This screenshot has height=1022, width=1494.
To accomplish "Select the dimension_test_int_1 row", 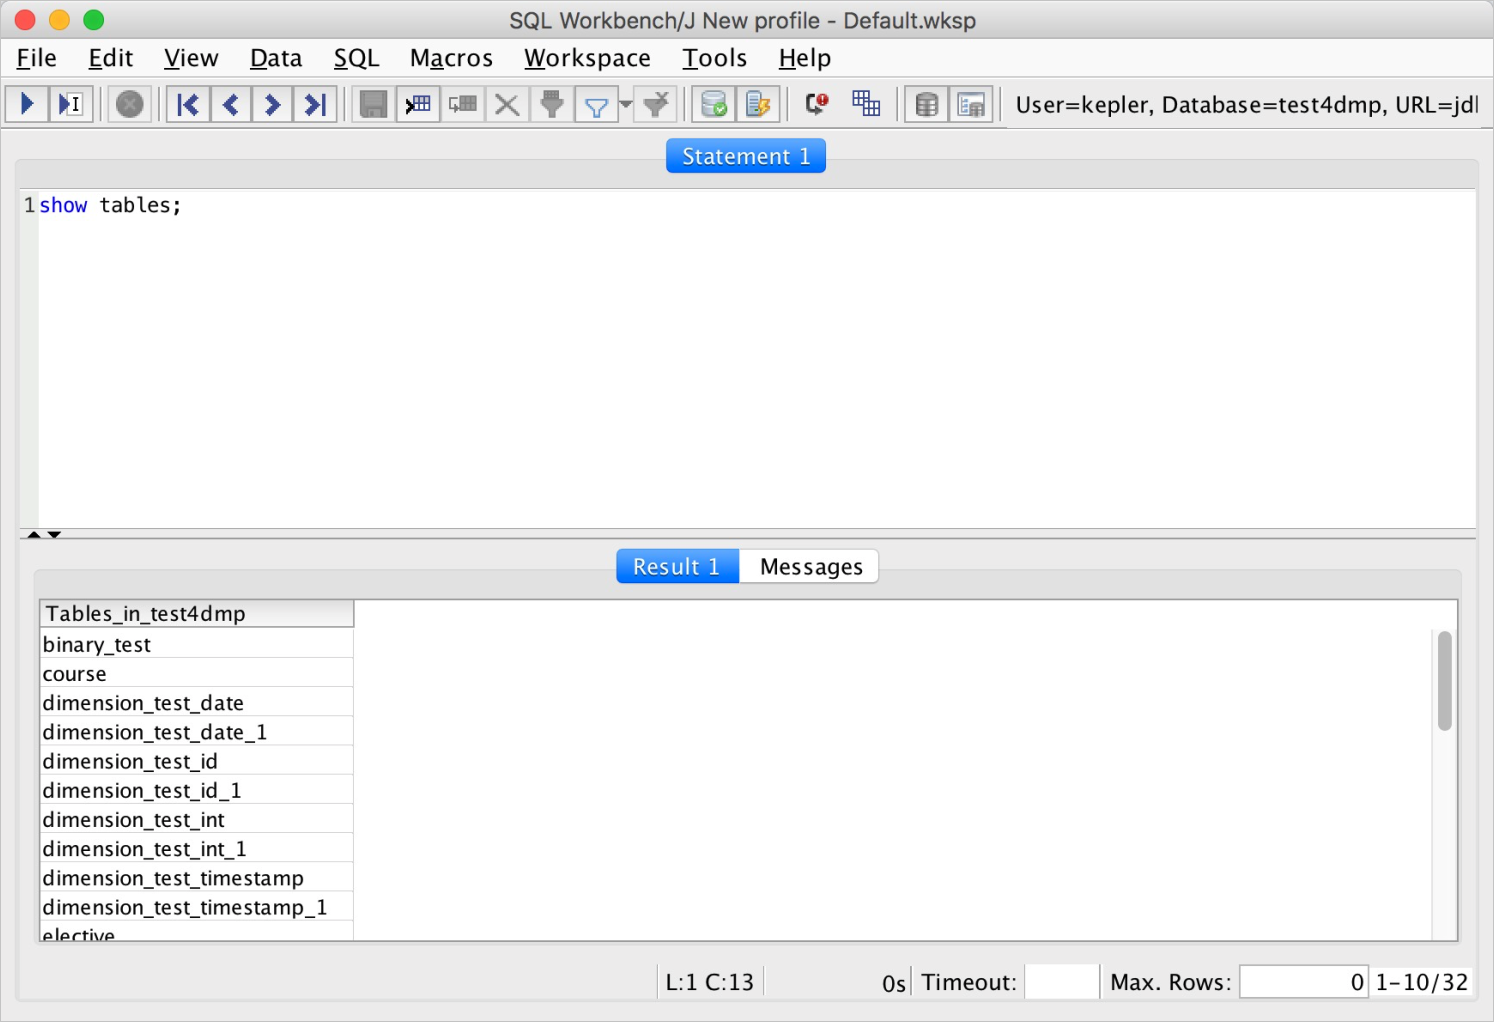I will [x=197, y=848].
